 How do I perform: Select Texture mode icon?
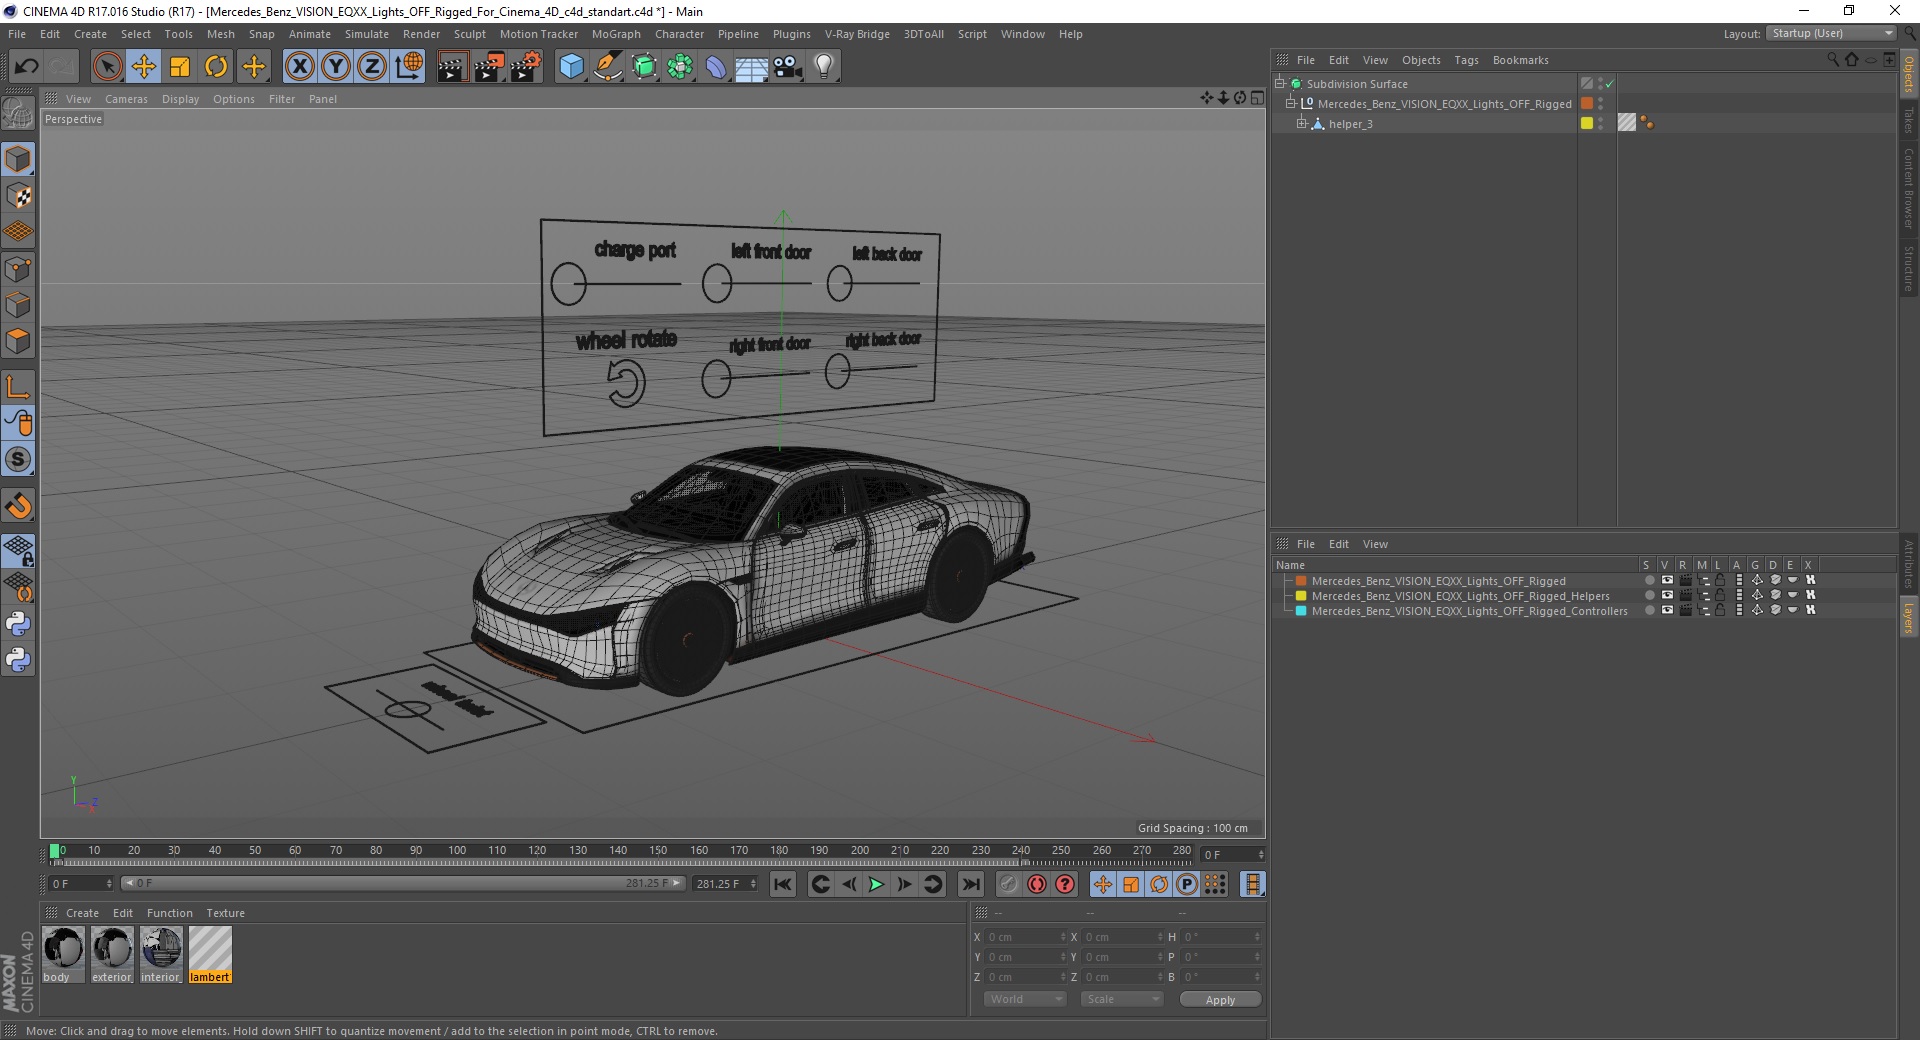(18, 196)
